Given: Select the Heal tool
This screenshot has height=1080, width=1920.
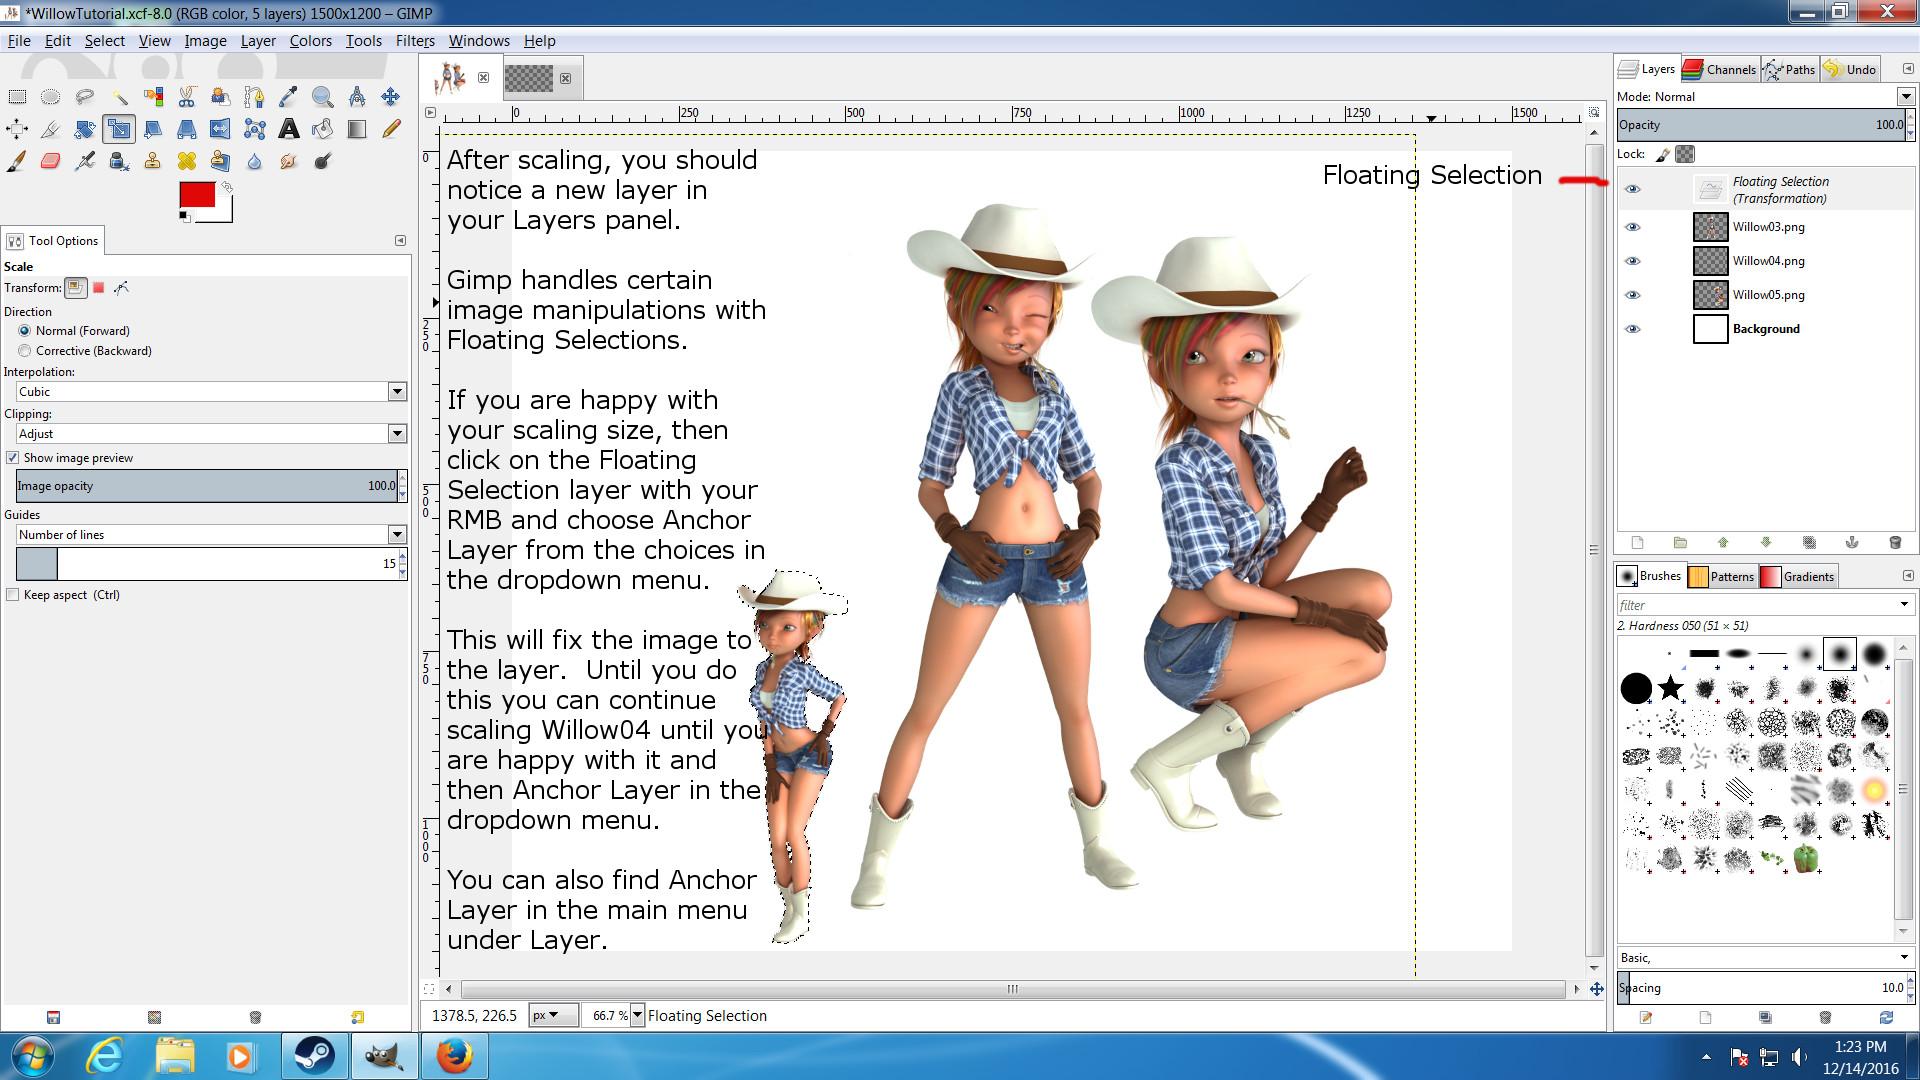Looking at the screenshot, I should pos(187,161).
